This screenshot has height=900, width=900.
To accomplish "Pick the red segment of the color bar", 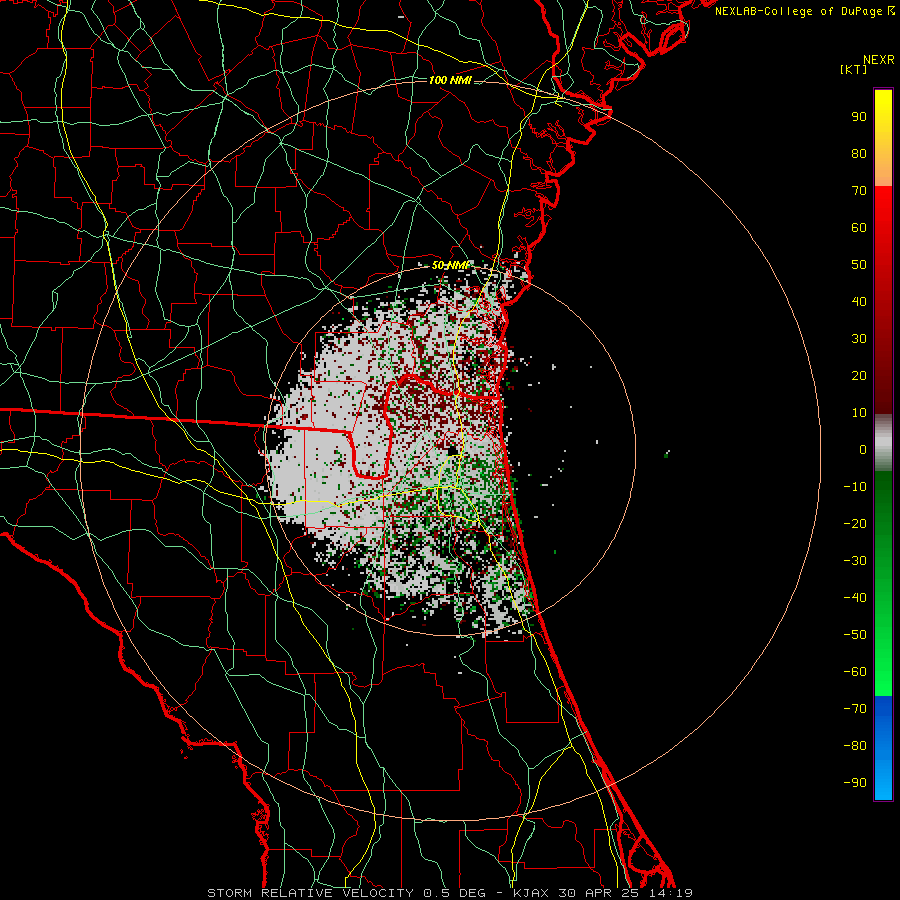I will (x=883, y=300).
